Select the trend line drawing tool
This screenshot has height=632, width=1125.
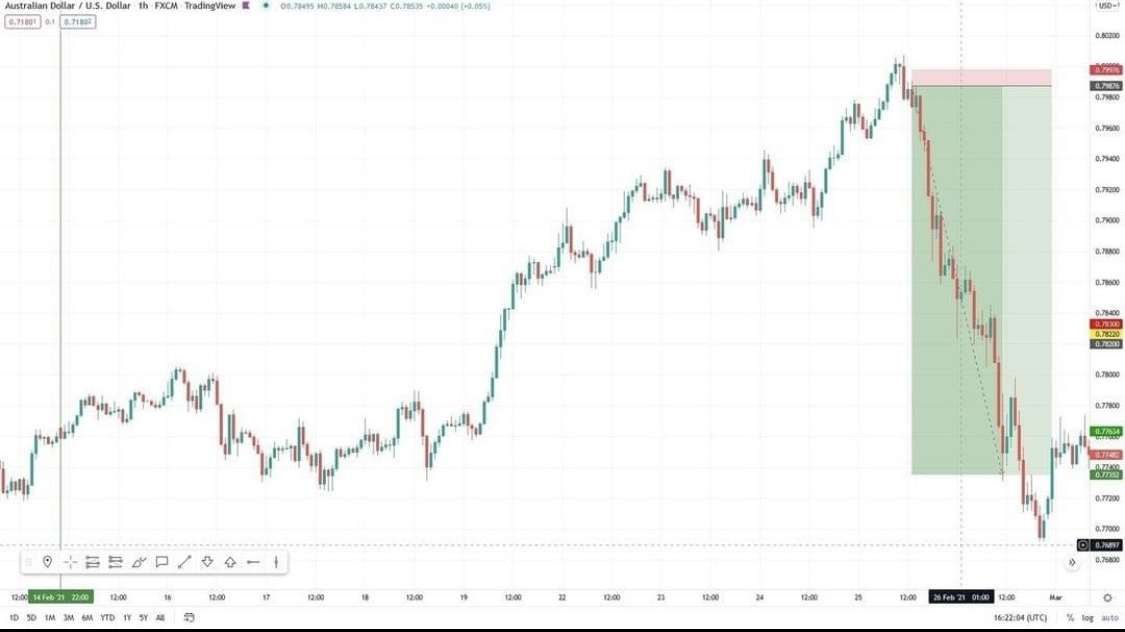pyautogui.click(x=184, y=562)
